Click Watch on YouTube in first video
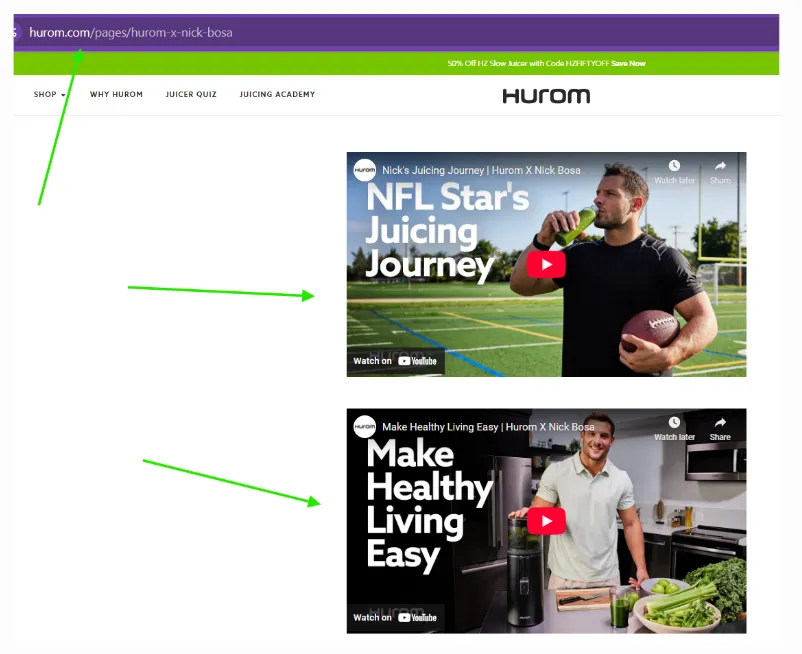This screenshot has width=802, height=654. click(395, 361)
